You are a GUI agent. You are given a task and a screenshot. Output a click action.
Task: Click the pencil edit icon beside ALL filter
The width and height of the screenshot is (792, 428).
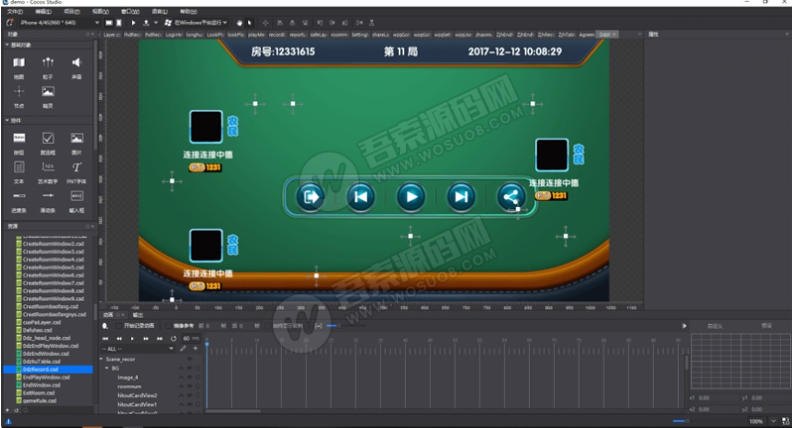click(x=183, y=349)
